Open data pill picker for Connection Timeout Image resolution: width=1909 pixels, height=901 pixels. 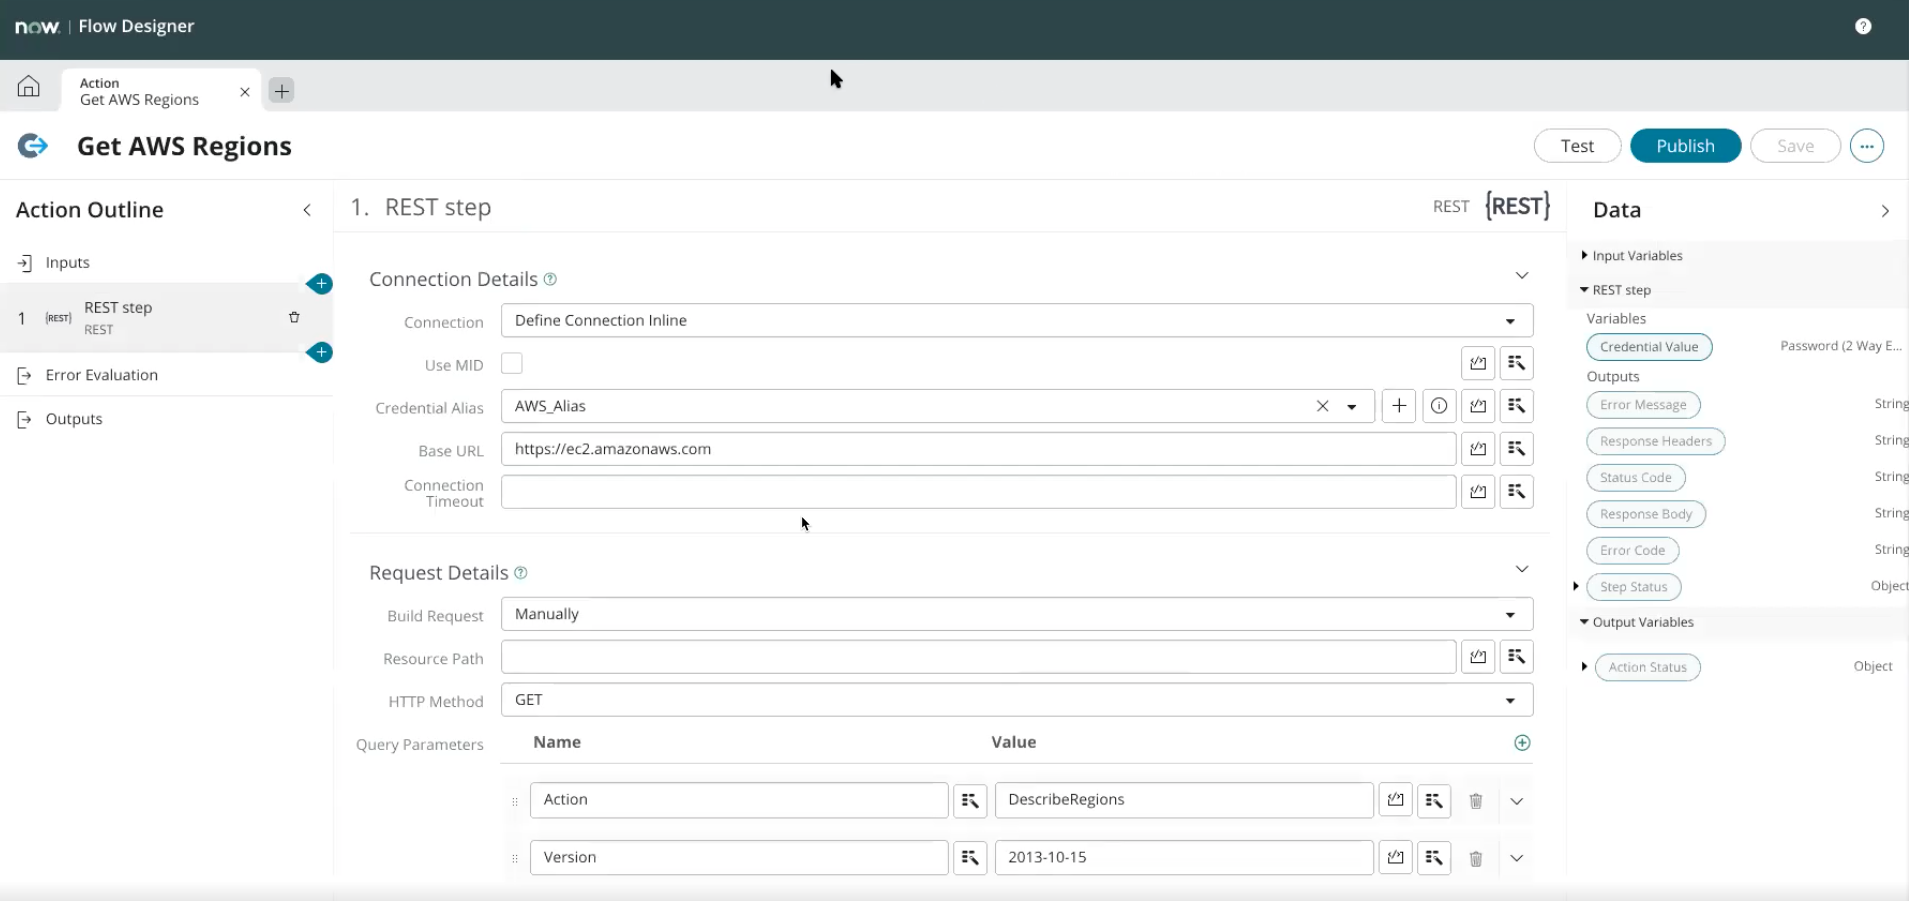[1517, 492]
